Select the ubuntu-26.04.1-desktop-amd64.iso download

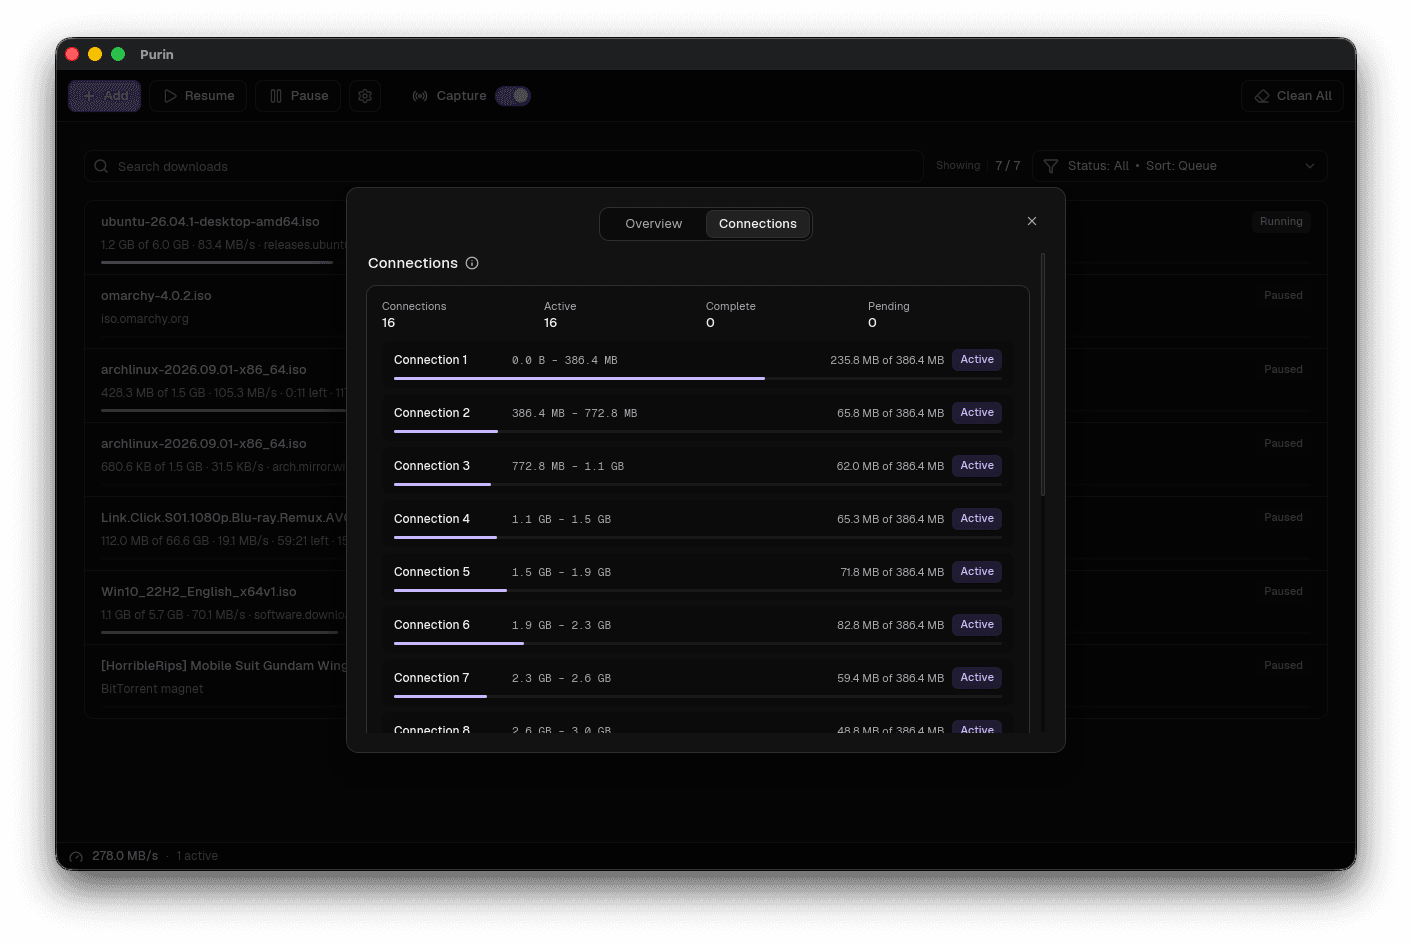pos(706,238)
